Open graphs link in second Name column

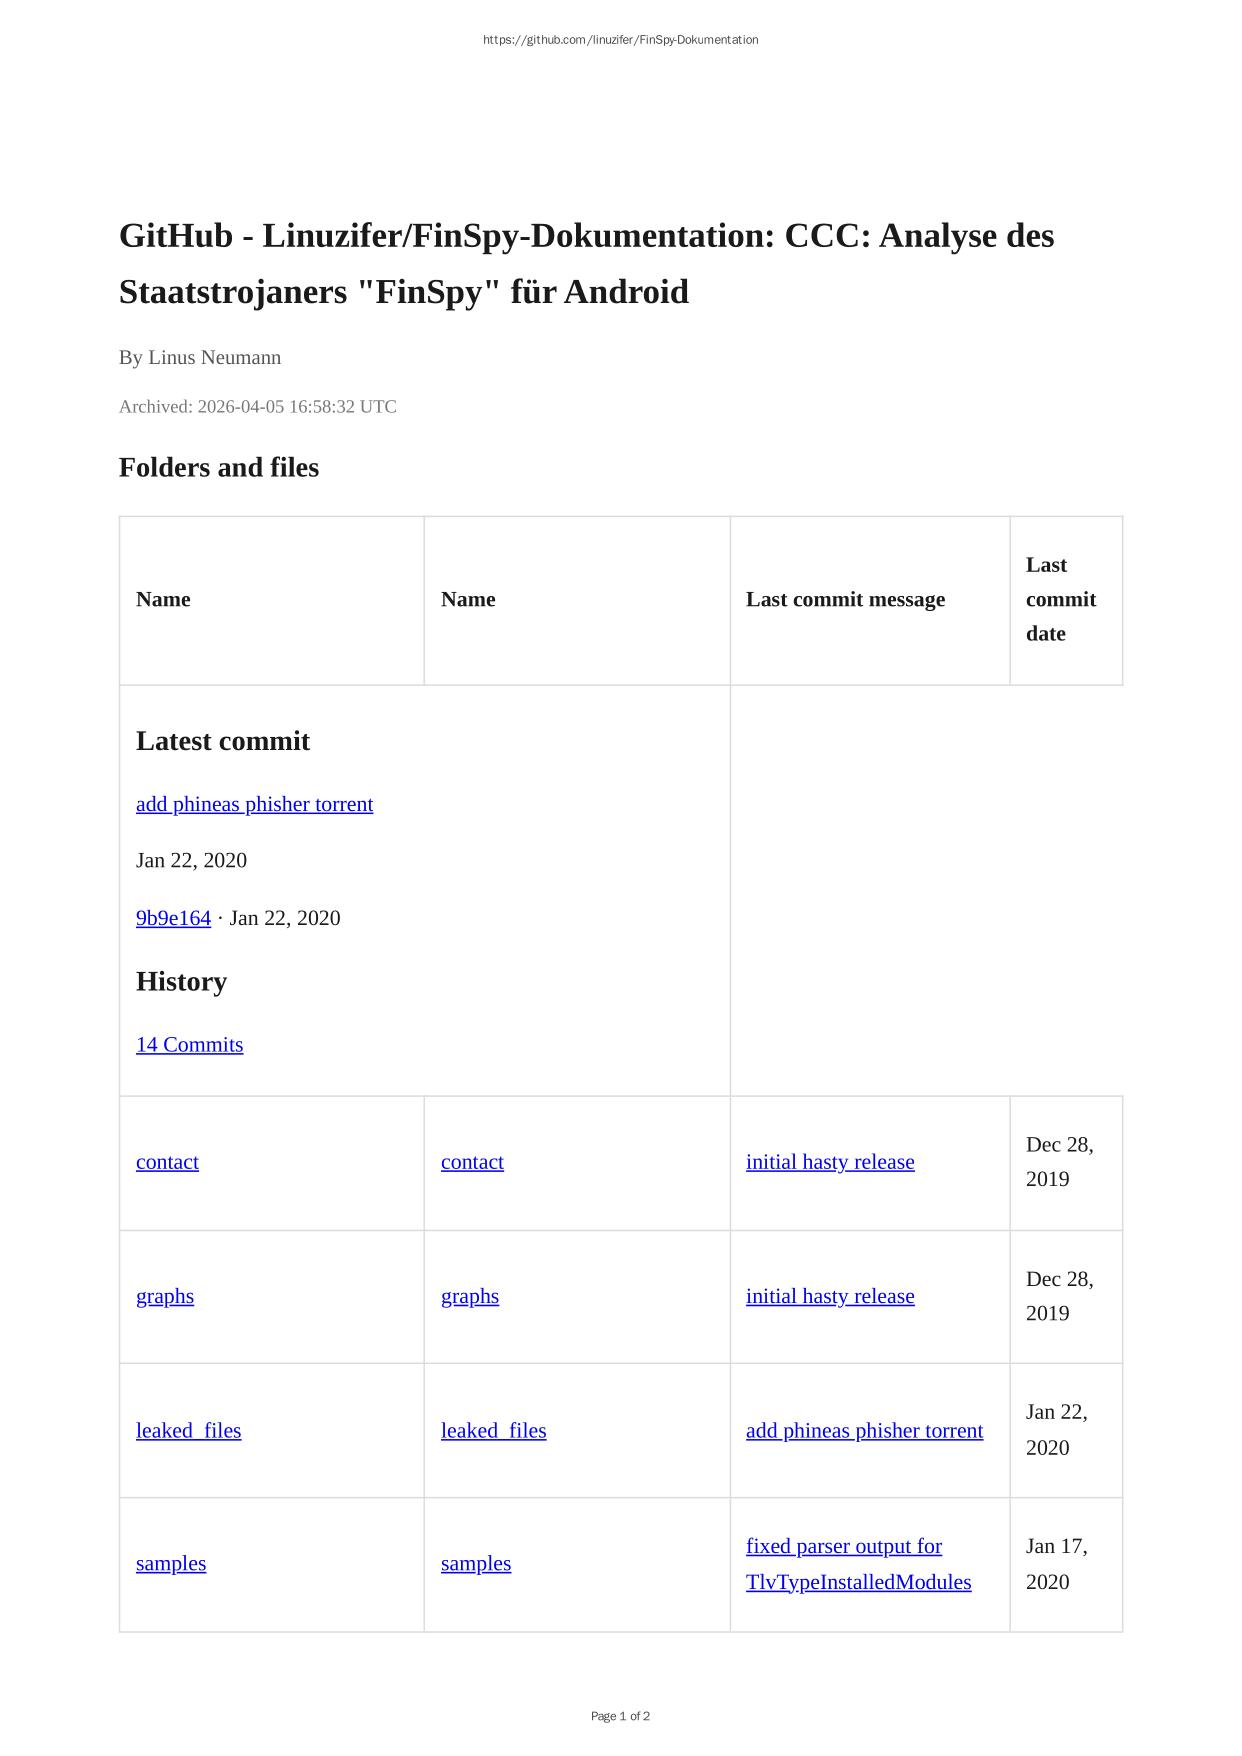[x=470, y=1296]
